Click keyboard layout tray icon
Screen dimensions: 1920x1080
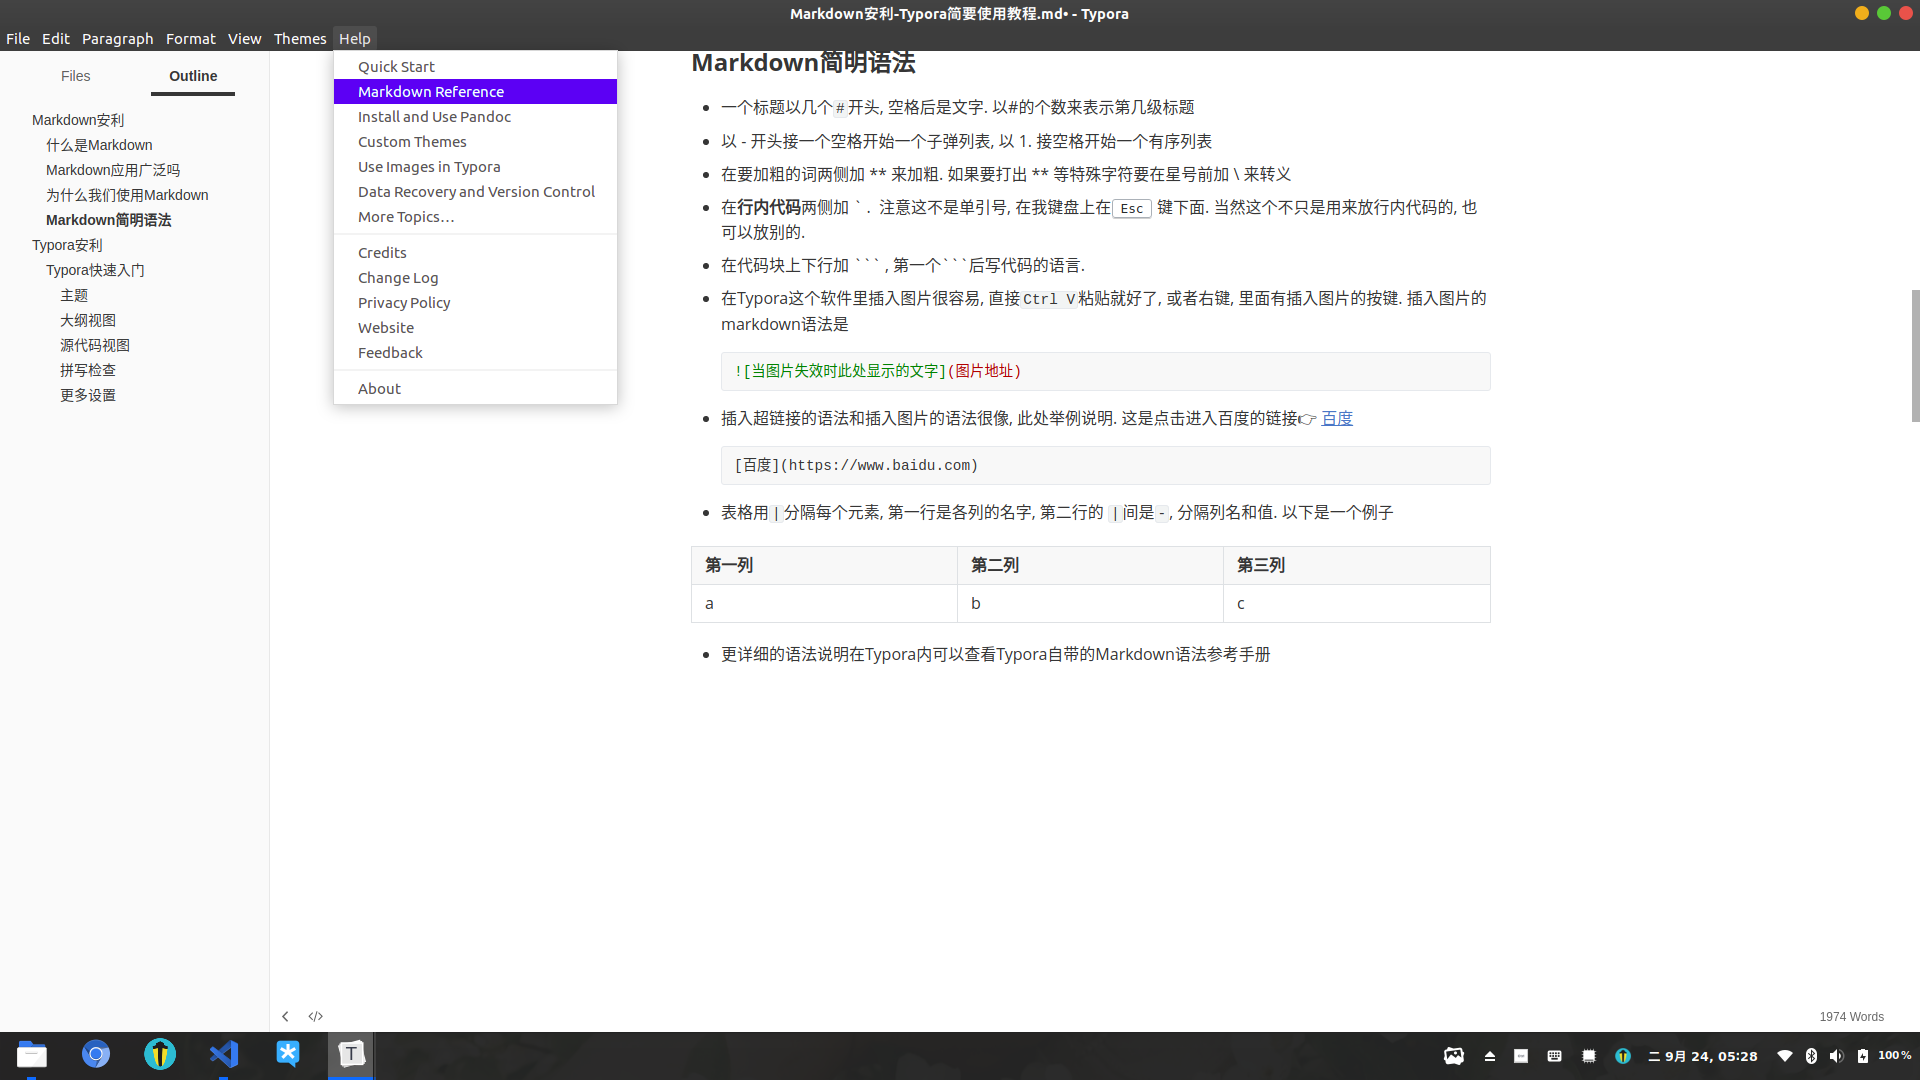click(1554, 1056)
